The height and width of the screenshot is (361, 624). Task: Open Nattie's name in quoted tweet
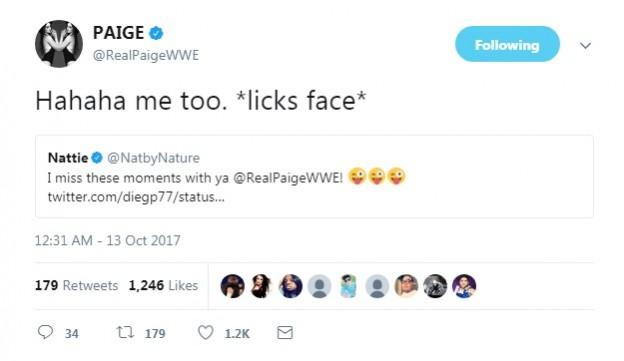(x=68, y=158)
